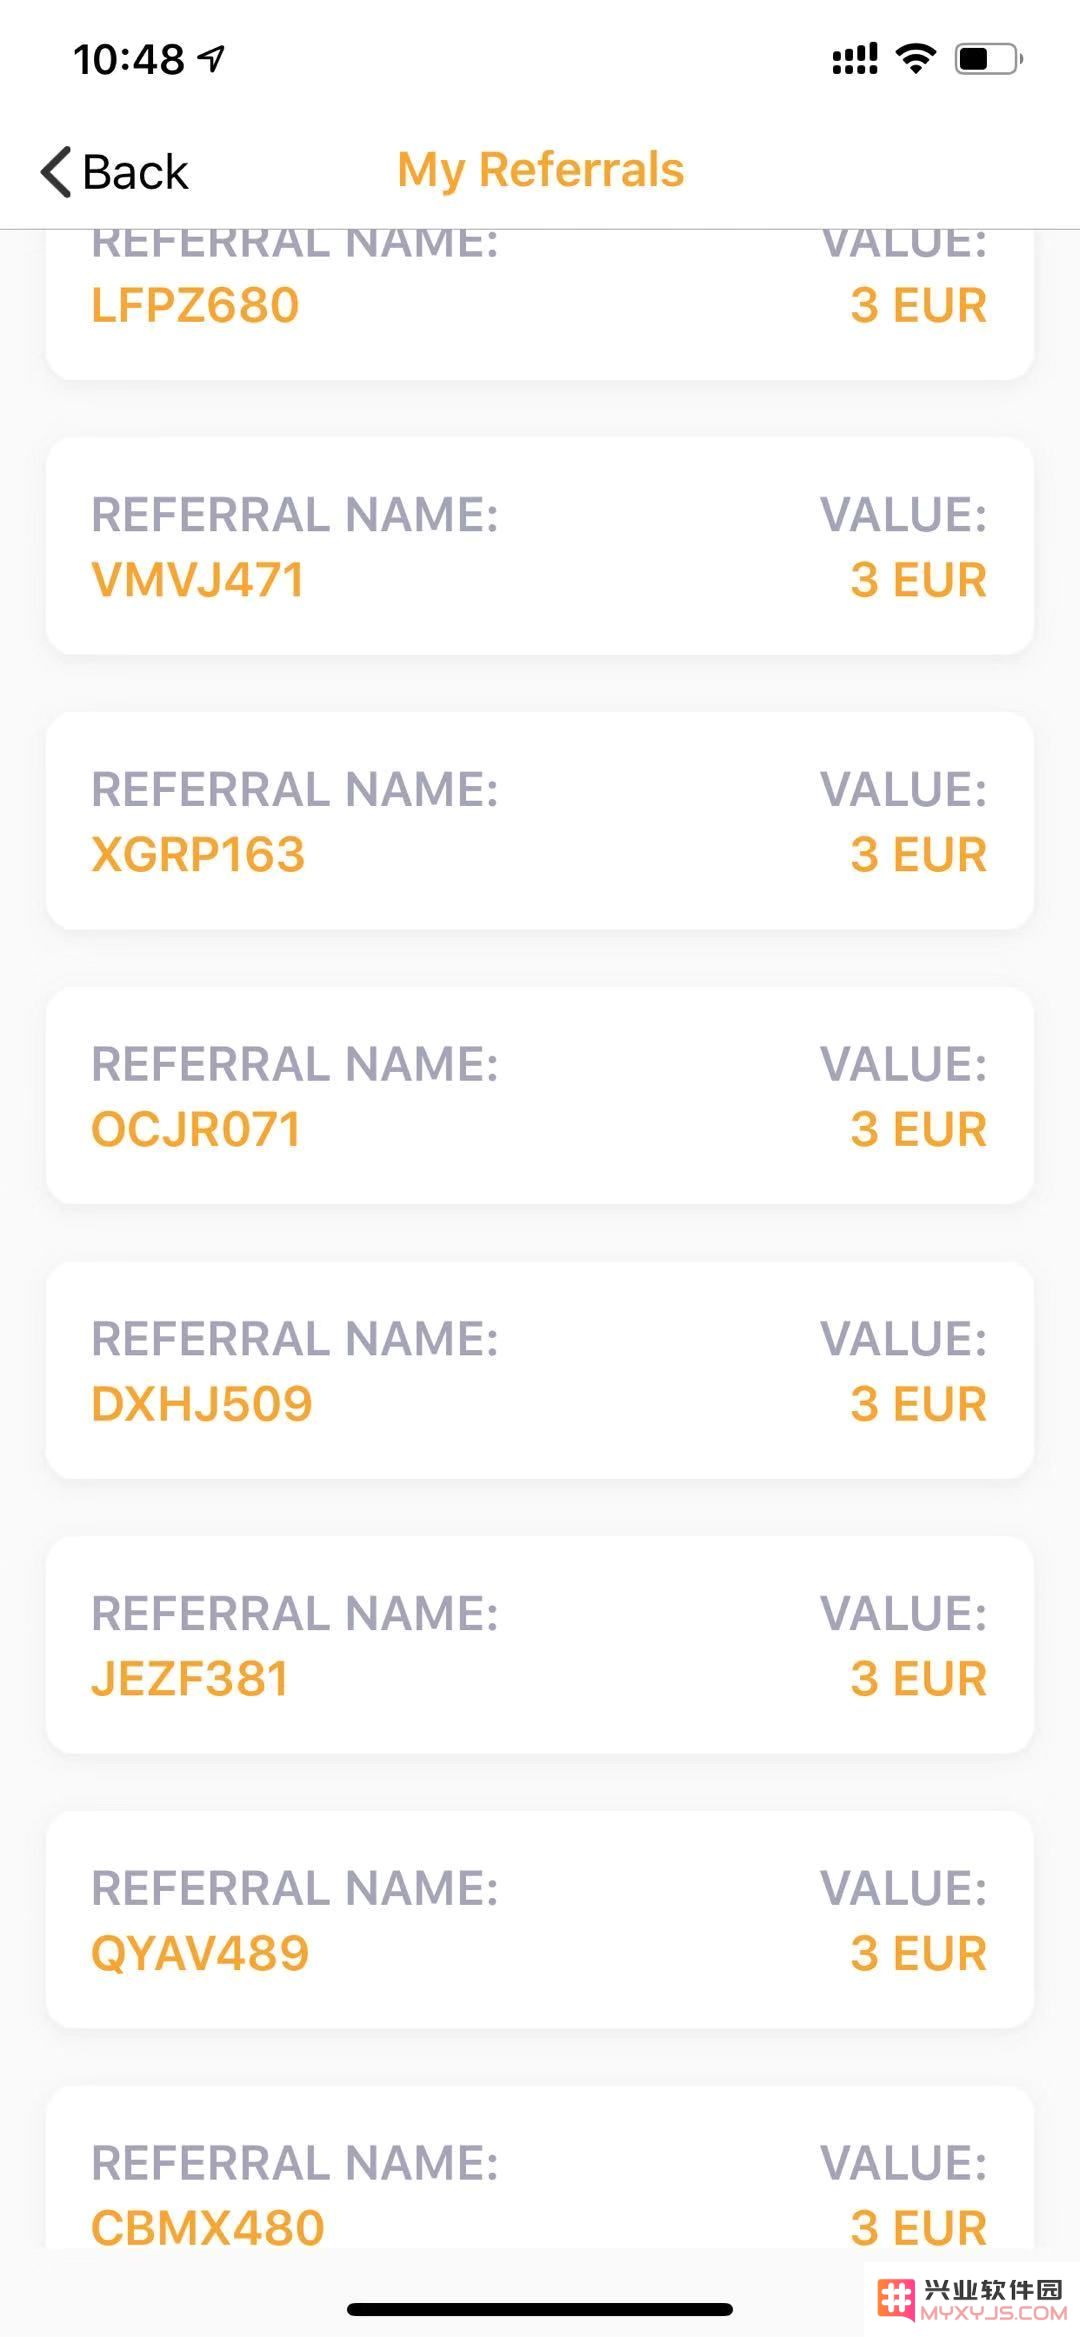
Task: Tap the 3 EUR value for VMVJ471
Action: 918,580
